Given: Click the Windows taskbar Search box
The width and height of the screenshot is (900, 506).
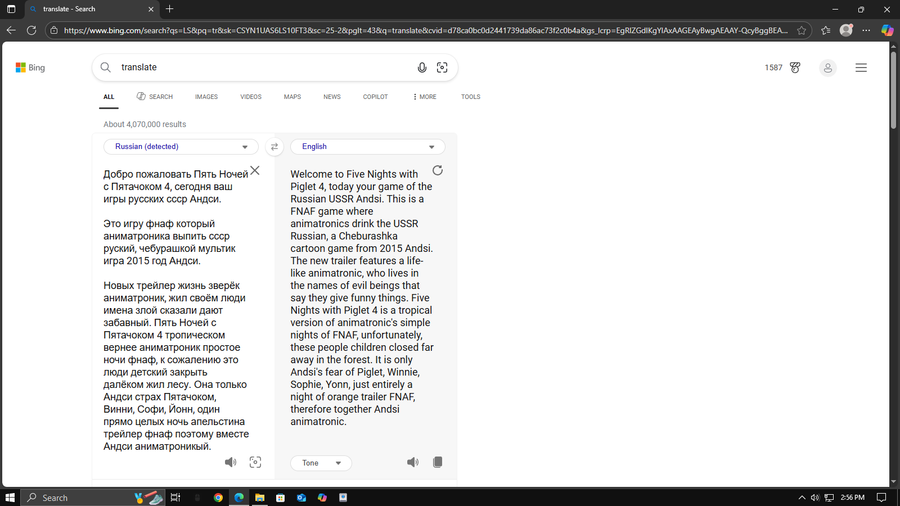Looking at the screenshot, I should (93, 497).
